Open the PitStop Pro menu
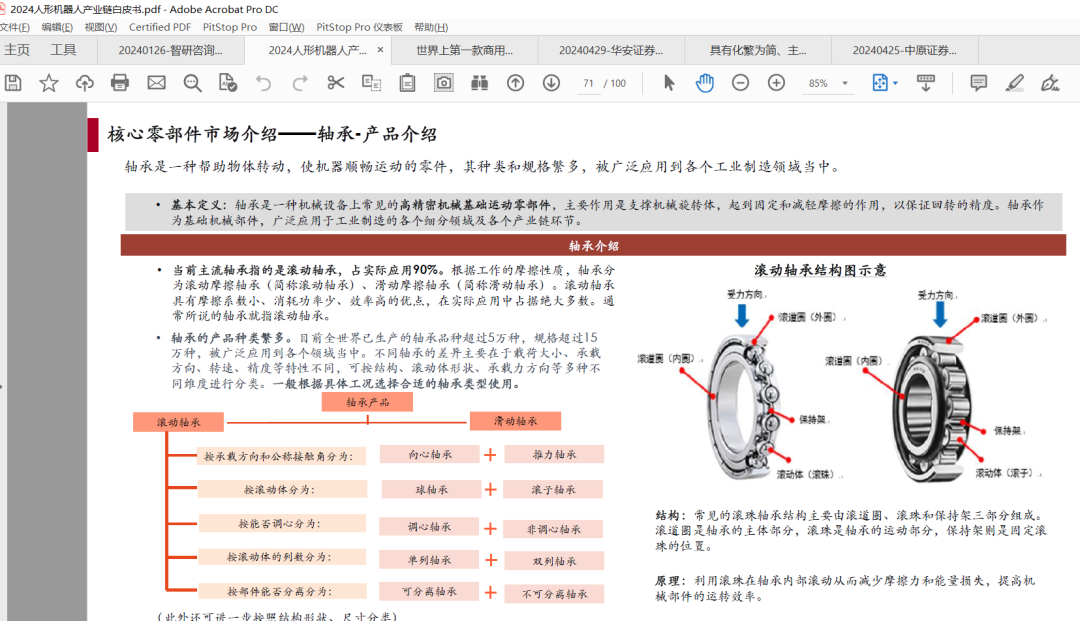 coord(230,27)
